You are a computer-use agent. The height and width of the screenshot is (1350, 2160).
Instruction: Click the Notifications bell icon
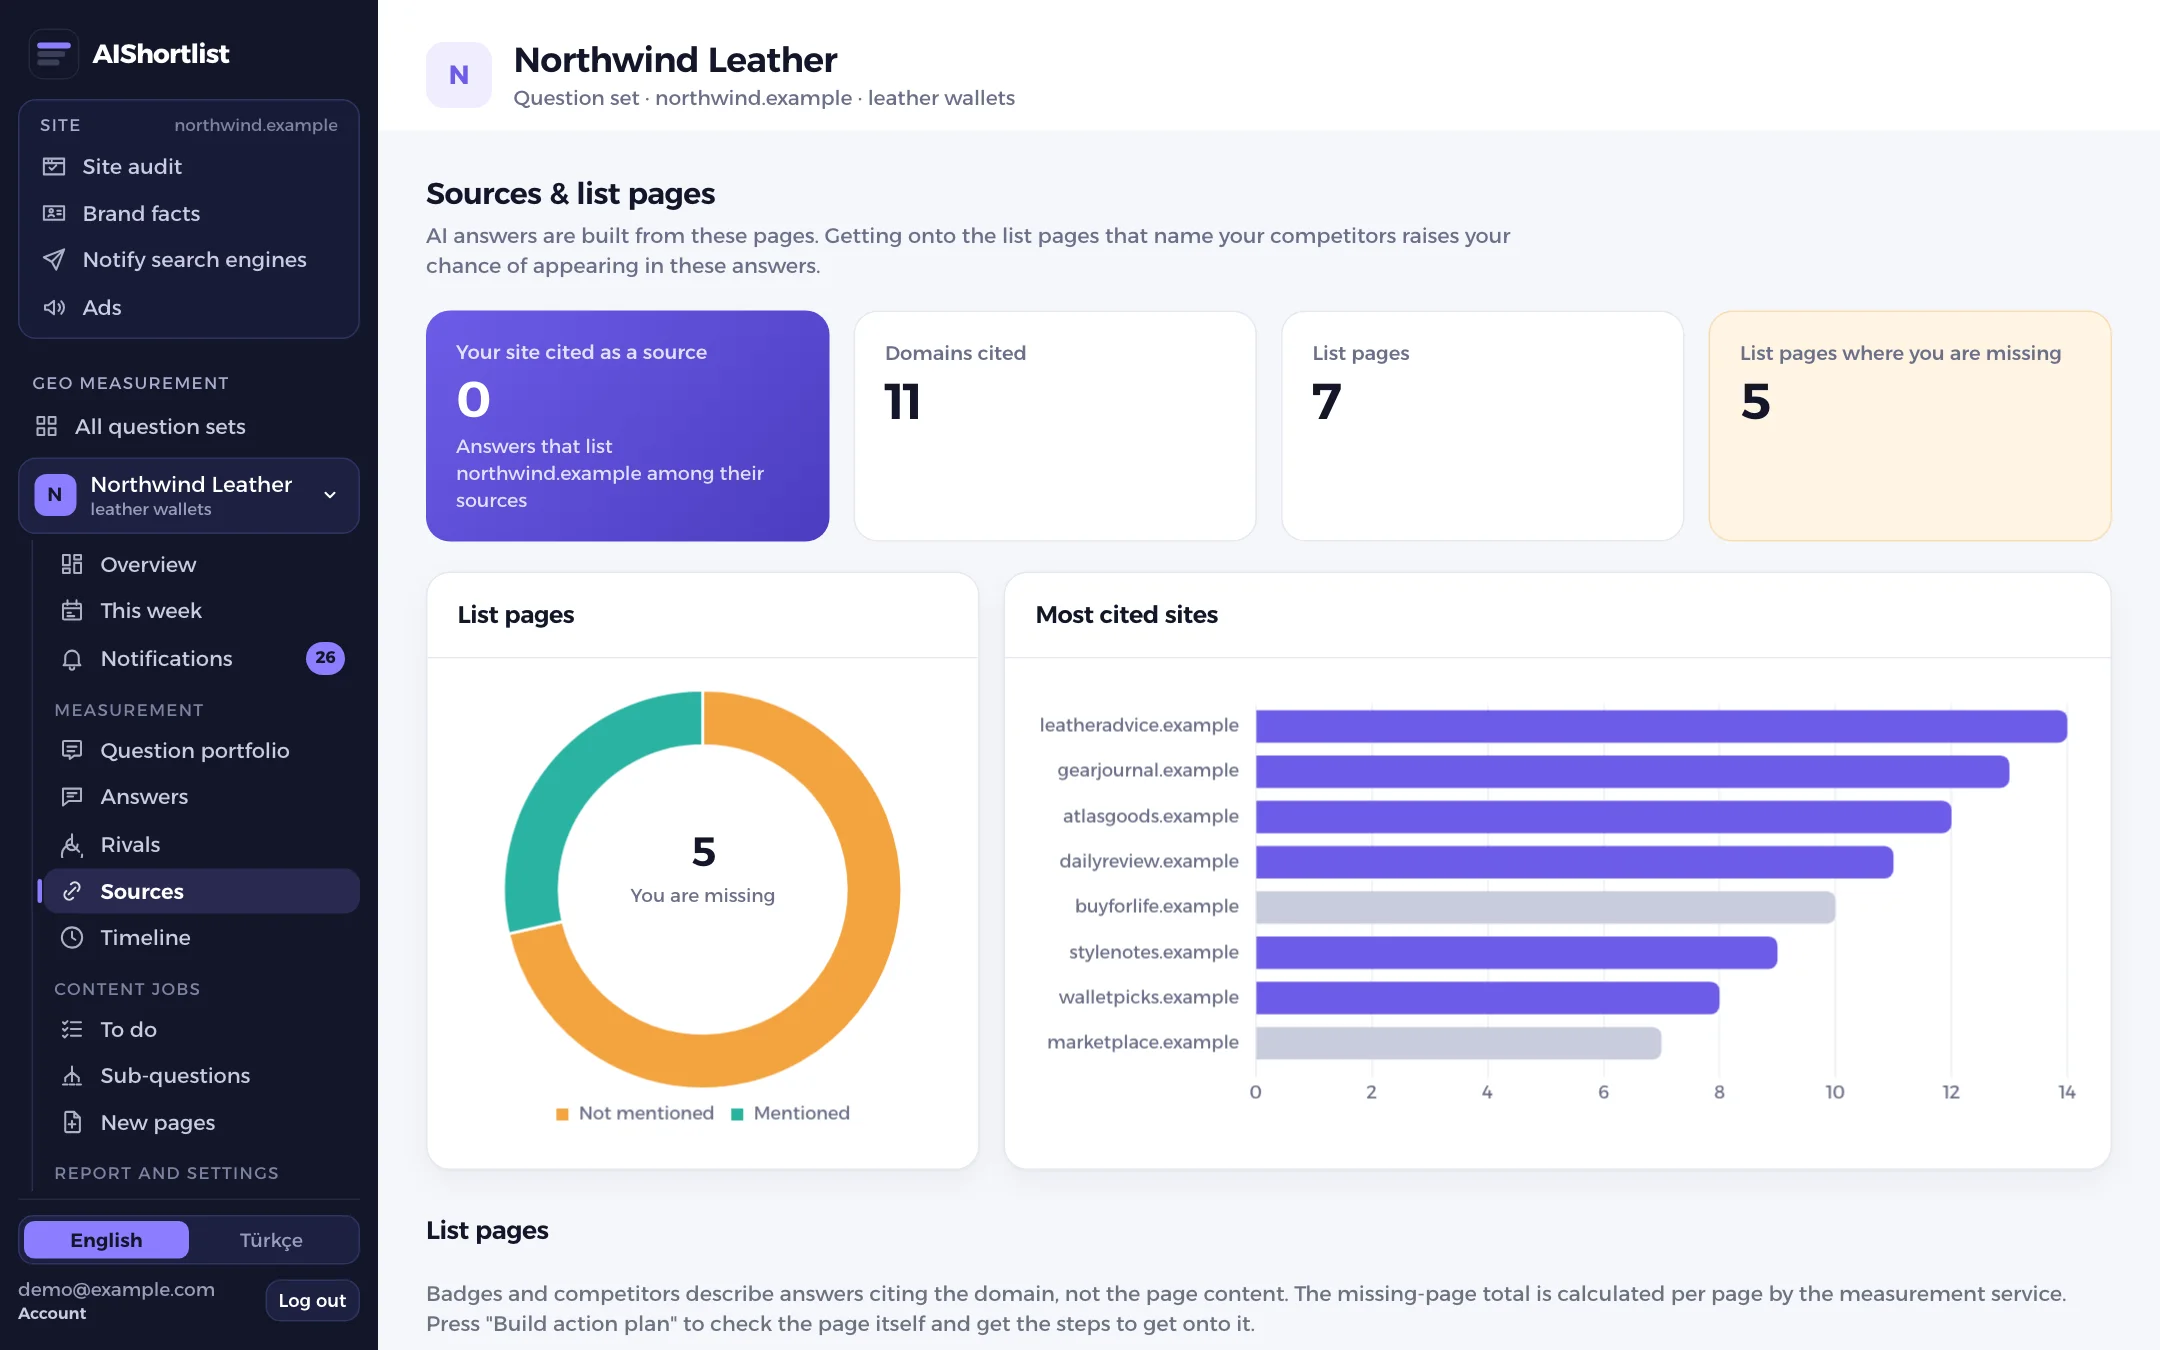[72, 659]
